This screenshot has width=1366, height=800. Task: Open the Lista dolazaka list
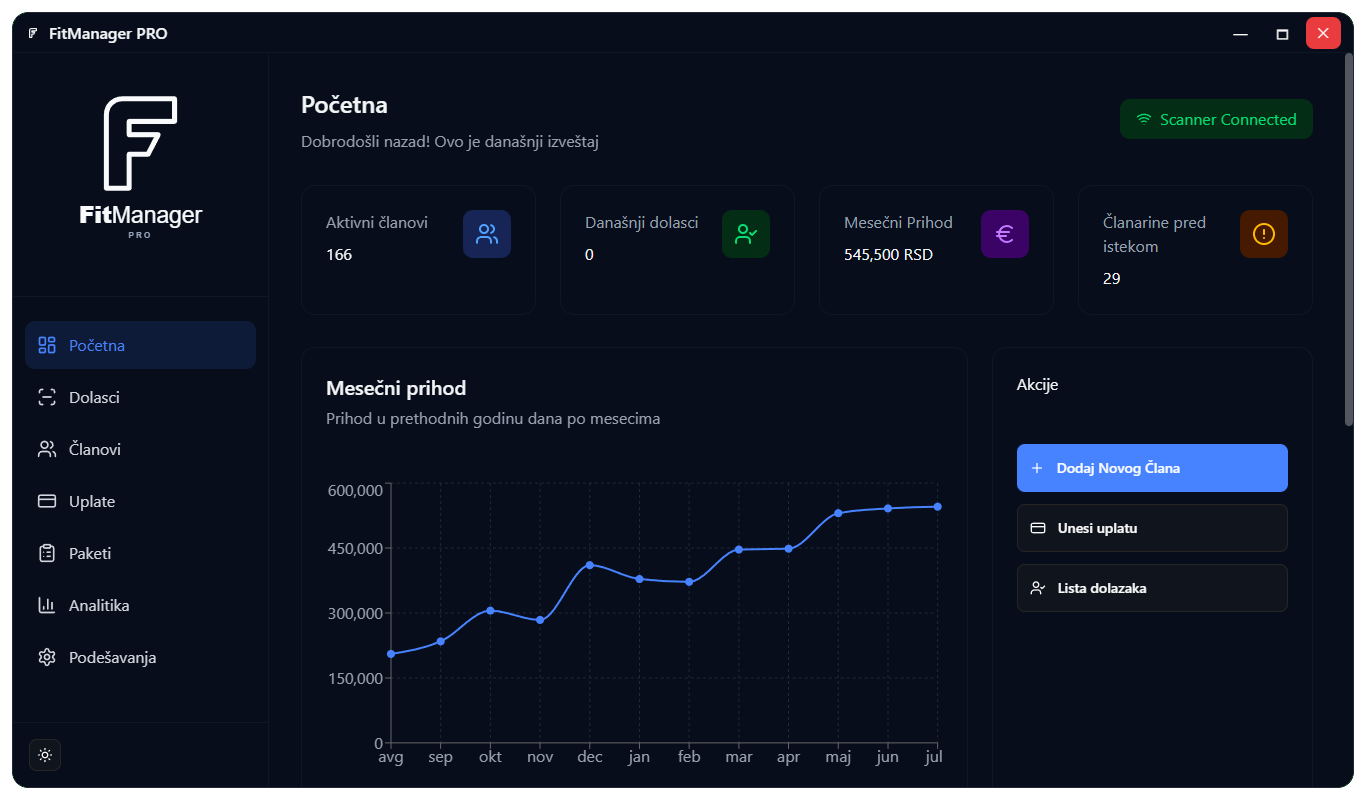tap(1152, 588)
